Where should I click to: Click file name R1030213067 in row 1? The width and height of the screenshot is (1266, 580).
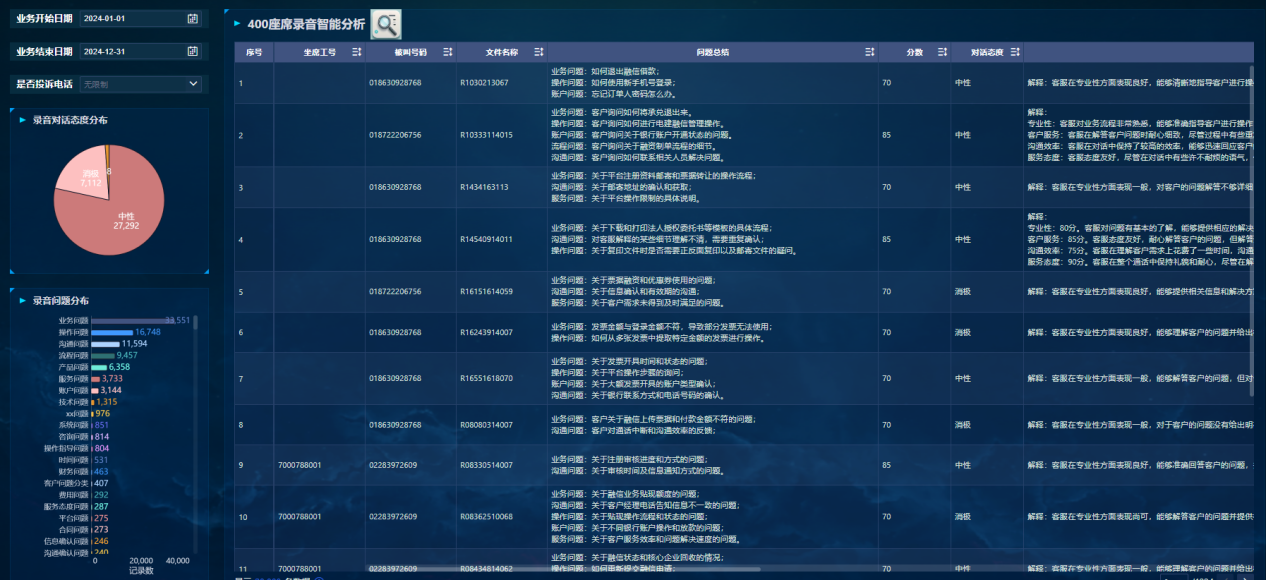click(x=484, y=83)
